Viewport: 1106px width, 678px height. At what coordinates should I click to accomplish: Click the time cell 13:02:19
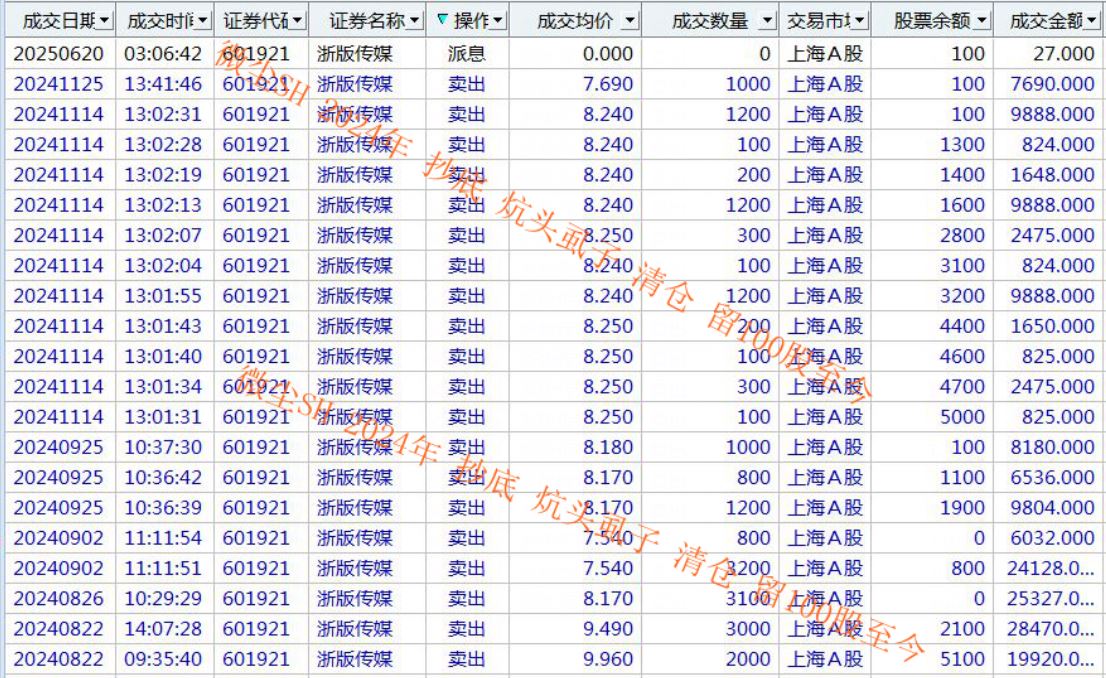point(163,175)
